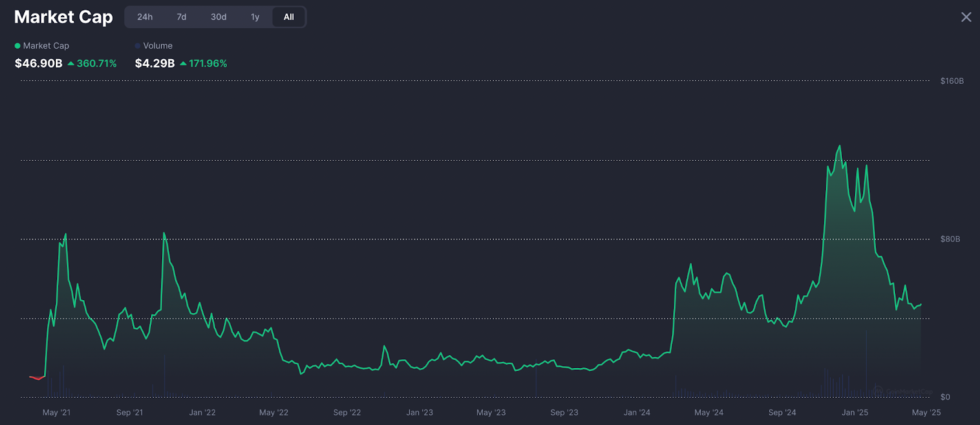Click the red segment at chart start
The image size is (980, 425).
pyautogui.click(x=37, y=378)
